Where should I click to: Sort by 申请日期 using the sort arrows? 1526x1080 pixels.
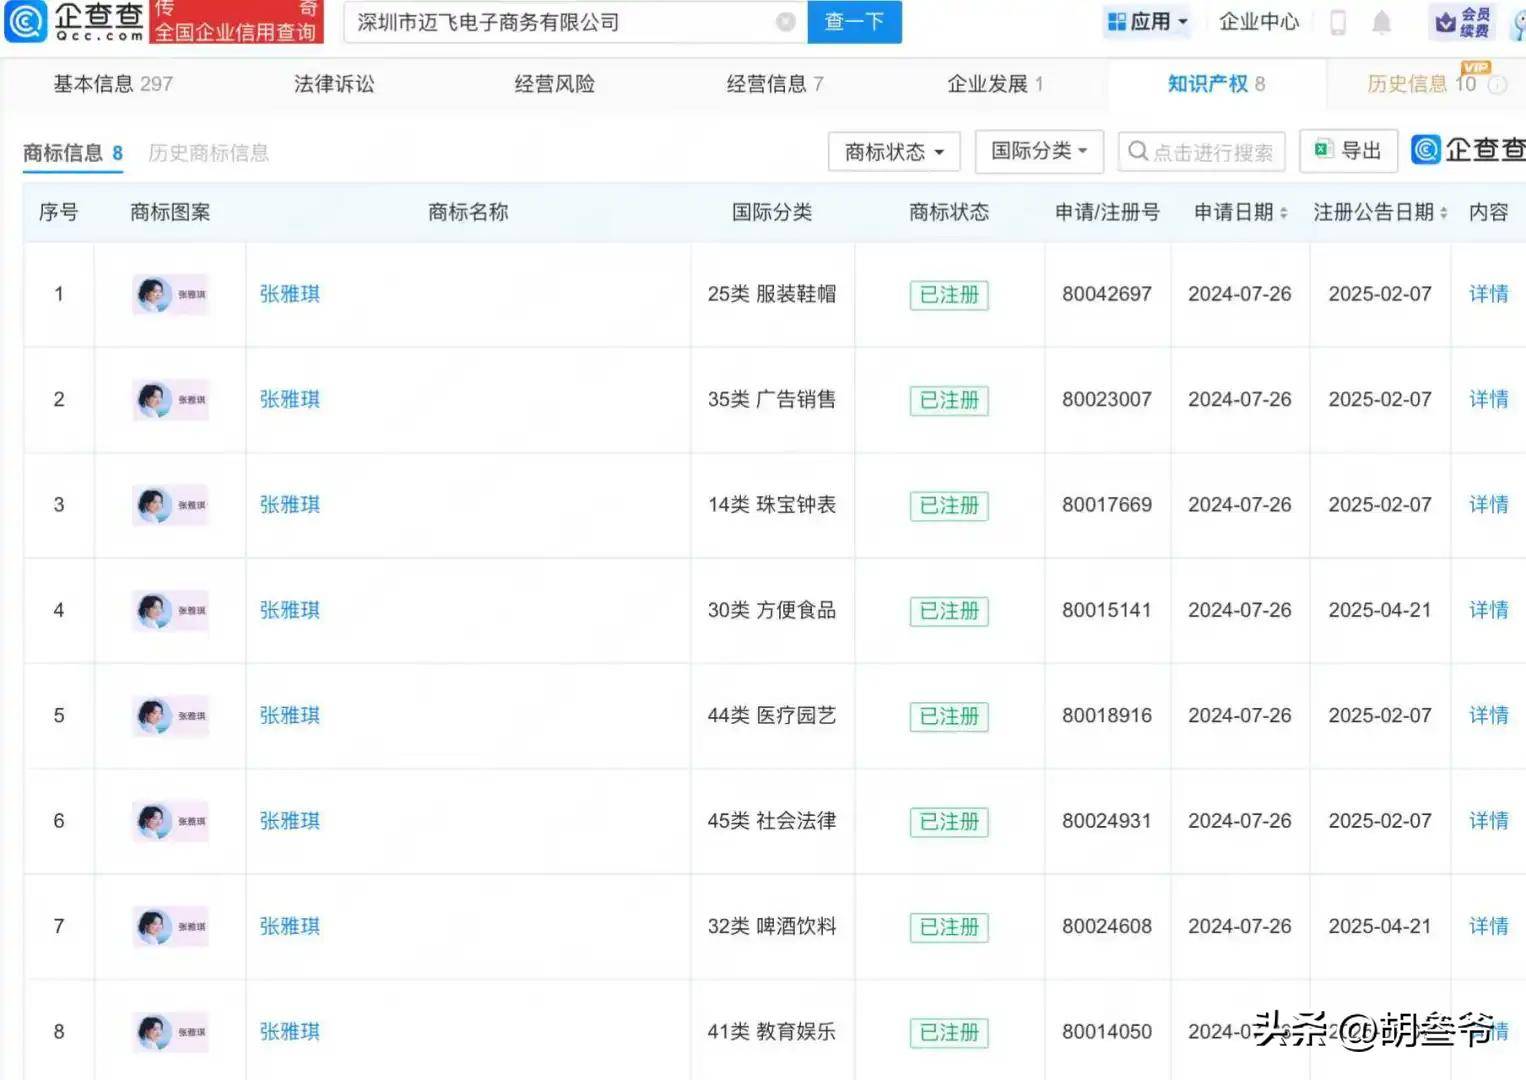coord(1283,213)
